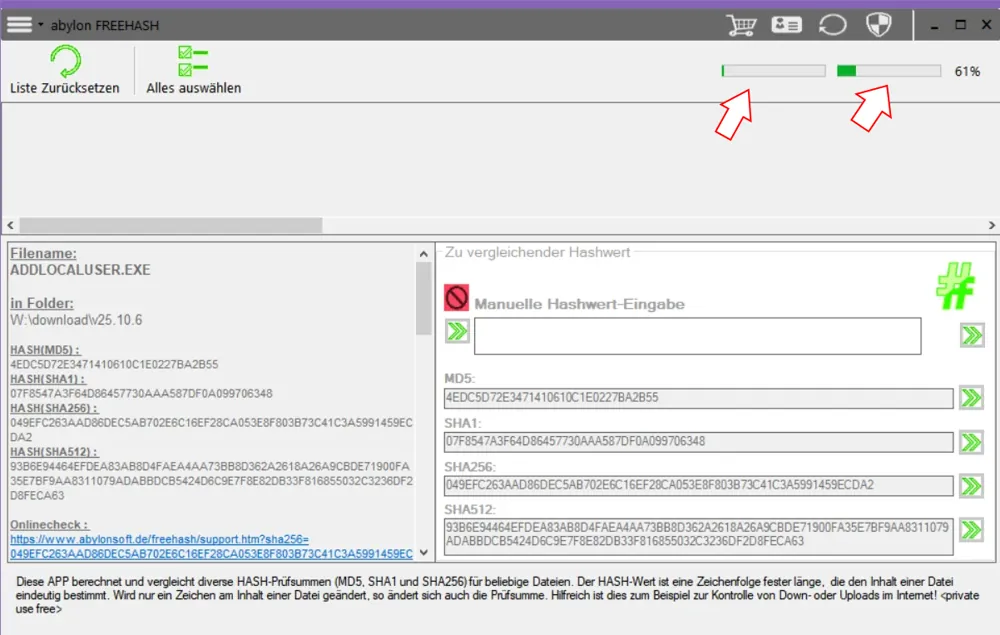The width and height of the screenshot is (1000, 635).
Task: Click the green arrow beside SHA256 field
Action: (x=971, y=486)
